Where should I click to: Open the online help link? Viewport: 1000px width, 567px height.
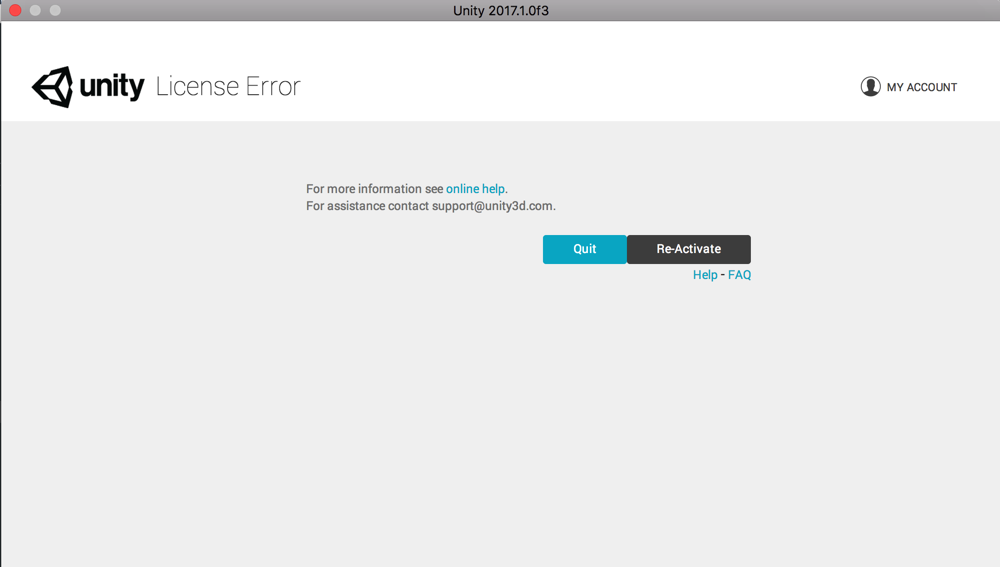pyautogui.click(x=475, y=189)
